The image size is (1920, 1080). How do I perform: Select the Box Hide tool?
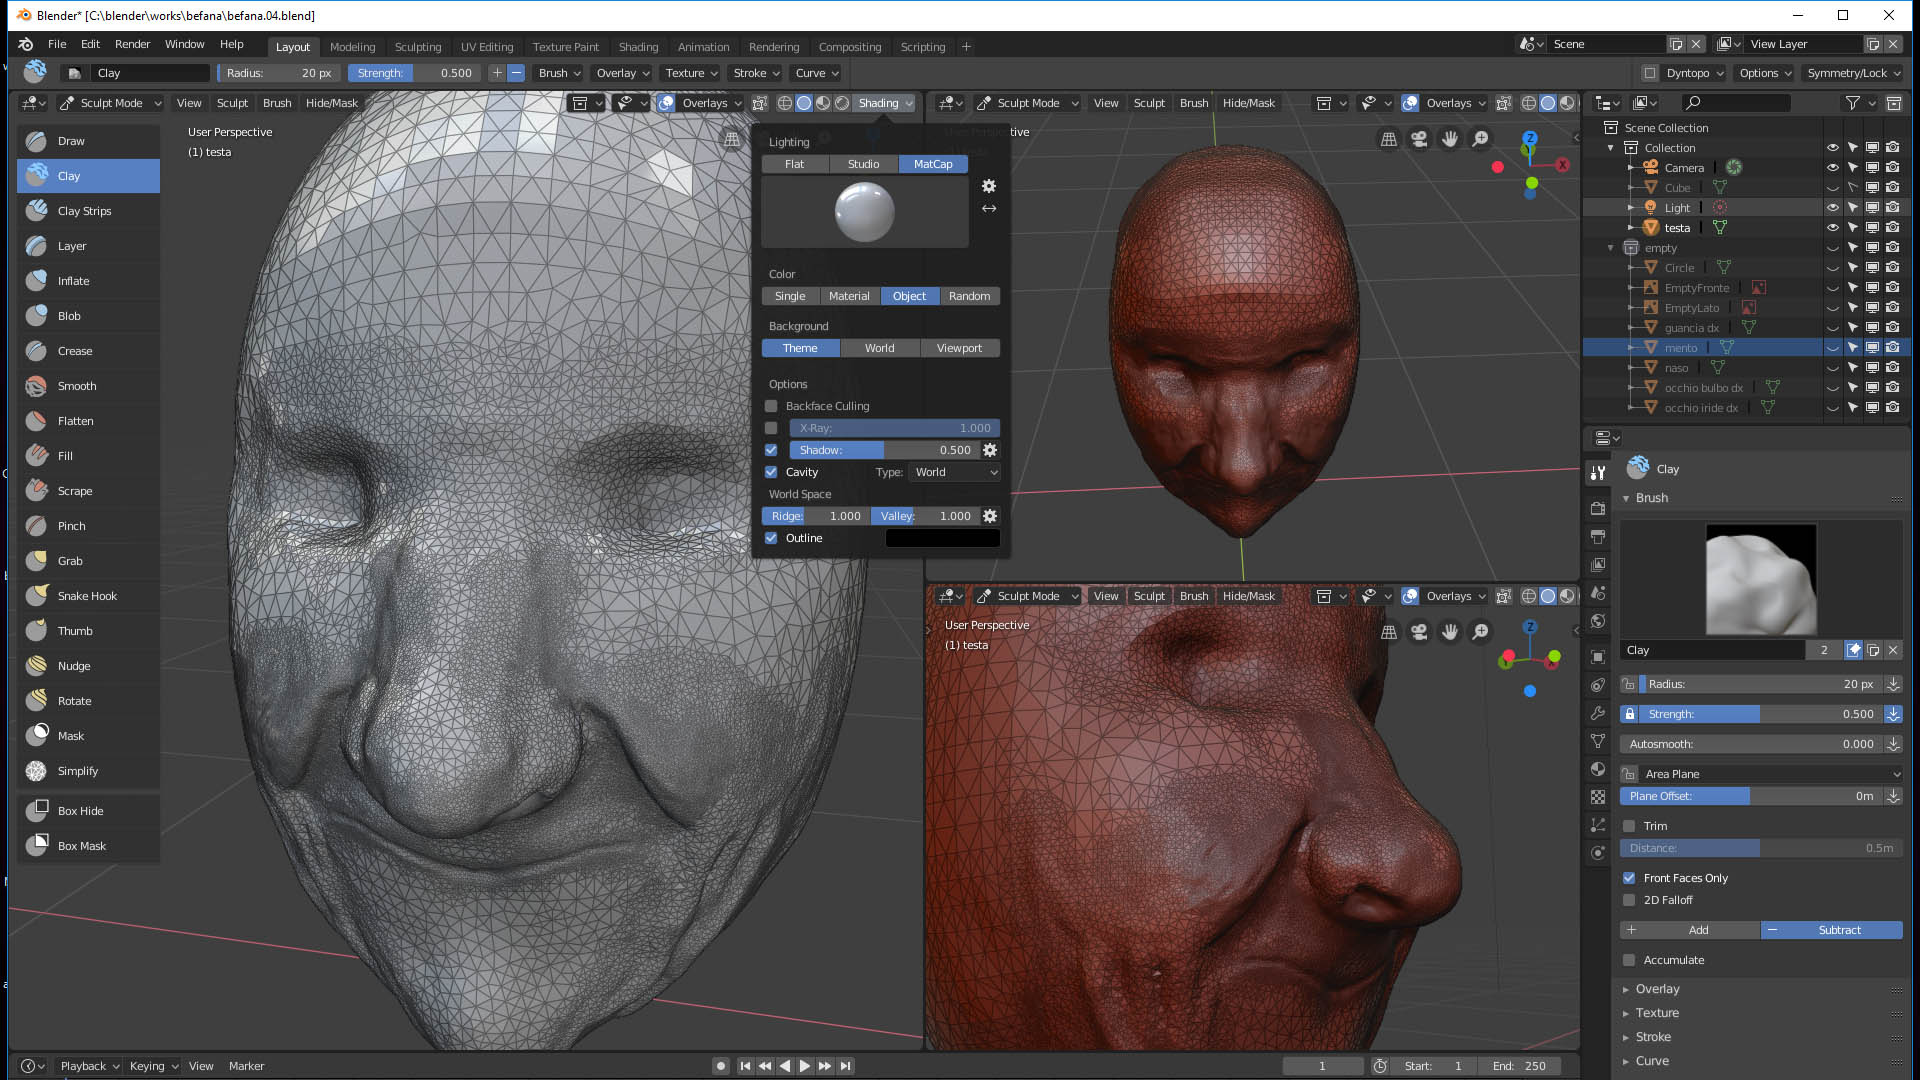click(x=88, y=811)
